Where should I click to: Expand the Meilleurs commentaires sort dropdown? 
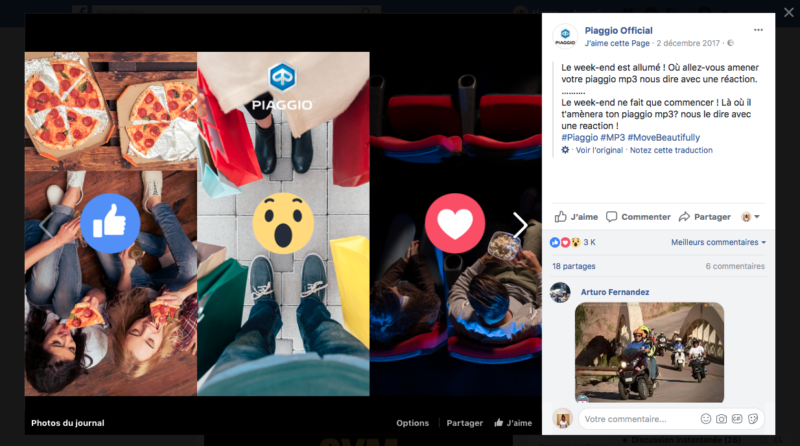[x=719, y=242]
